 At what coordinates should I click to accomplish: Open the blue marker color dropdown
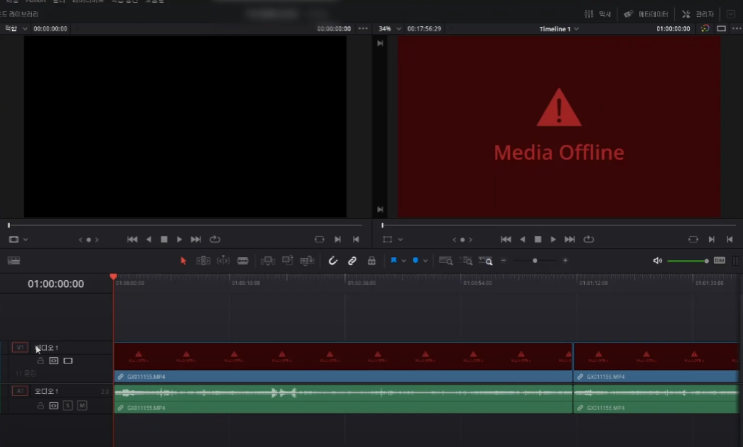(427, 261)
